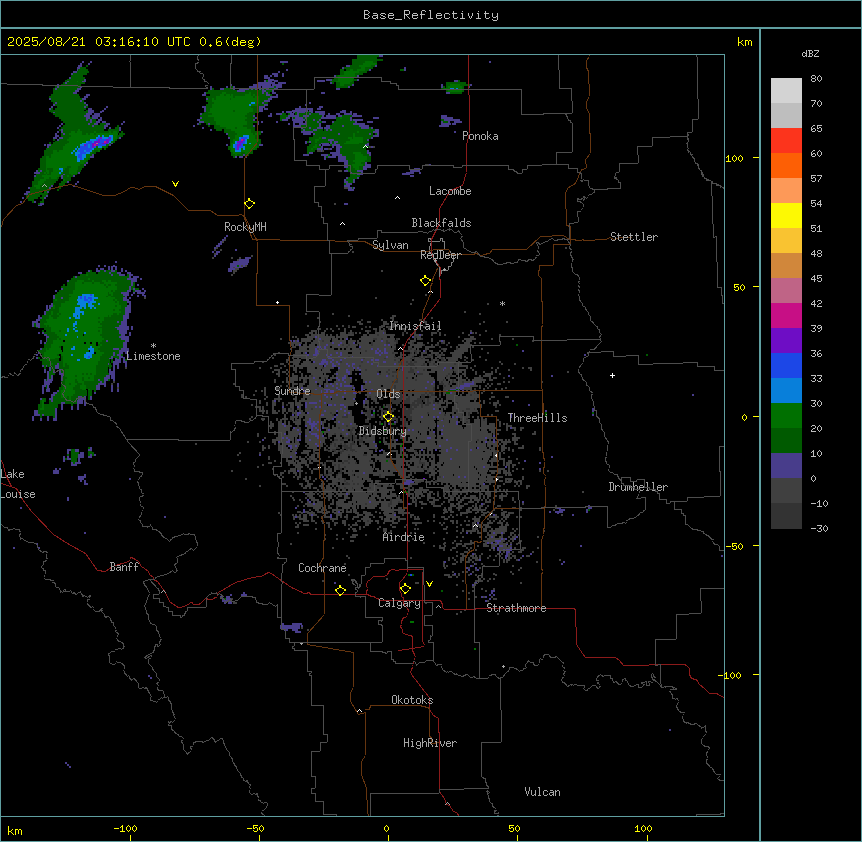The image size is (862, 842).
Task: Pick the purple 36–39 dBZ legend swatch
Action: 786,341
